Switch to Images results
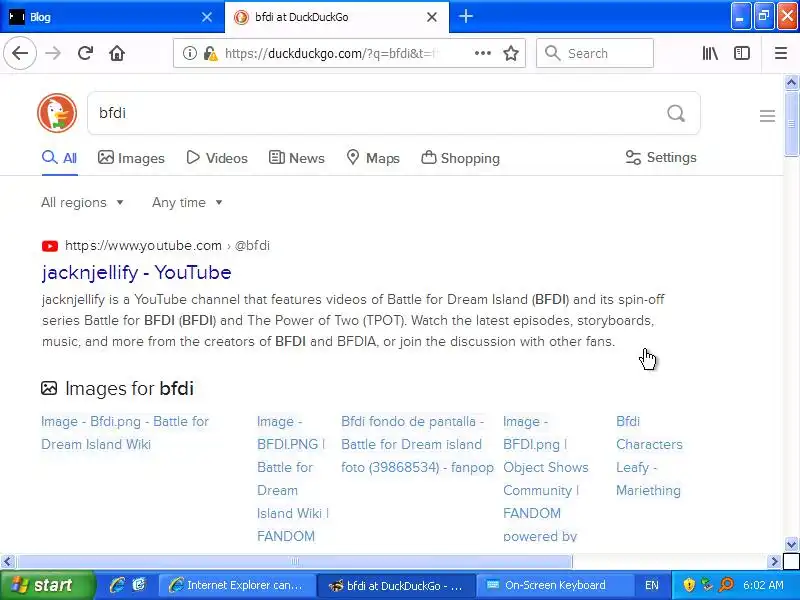This screenshot has height=600, width=800. pos(131,158)
